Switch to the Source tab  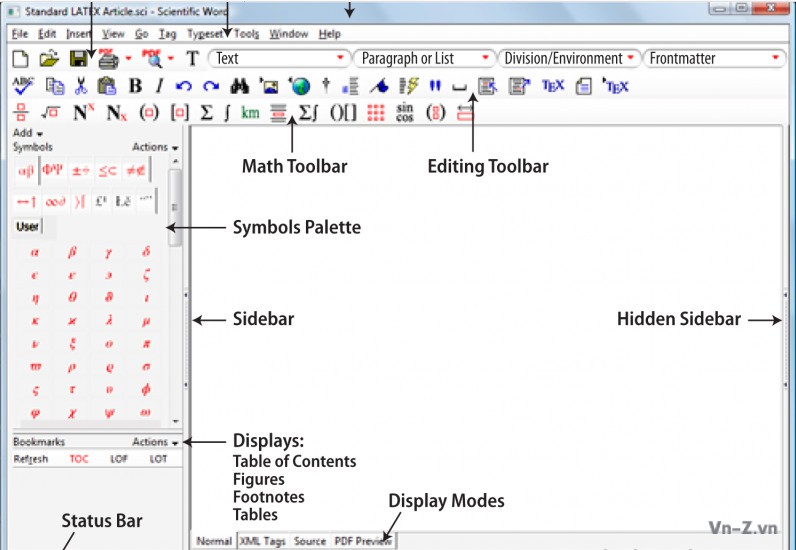point(309,541)
